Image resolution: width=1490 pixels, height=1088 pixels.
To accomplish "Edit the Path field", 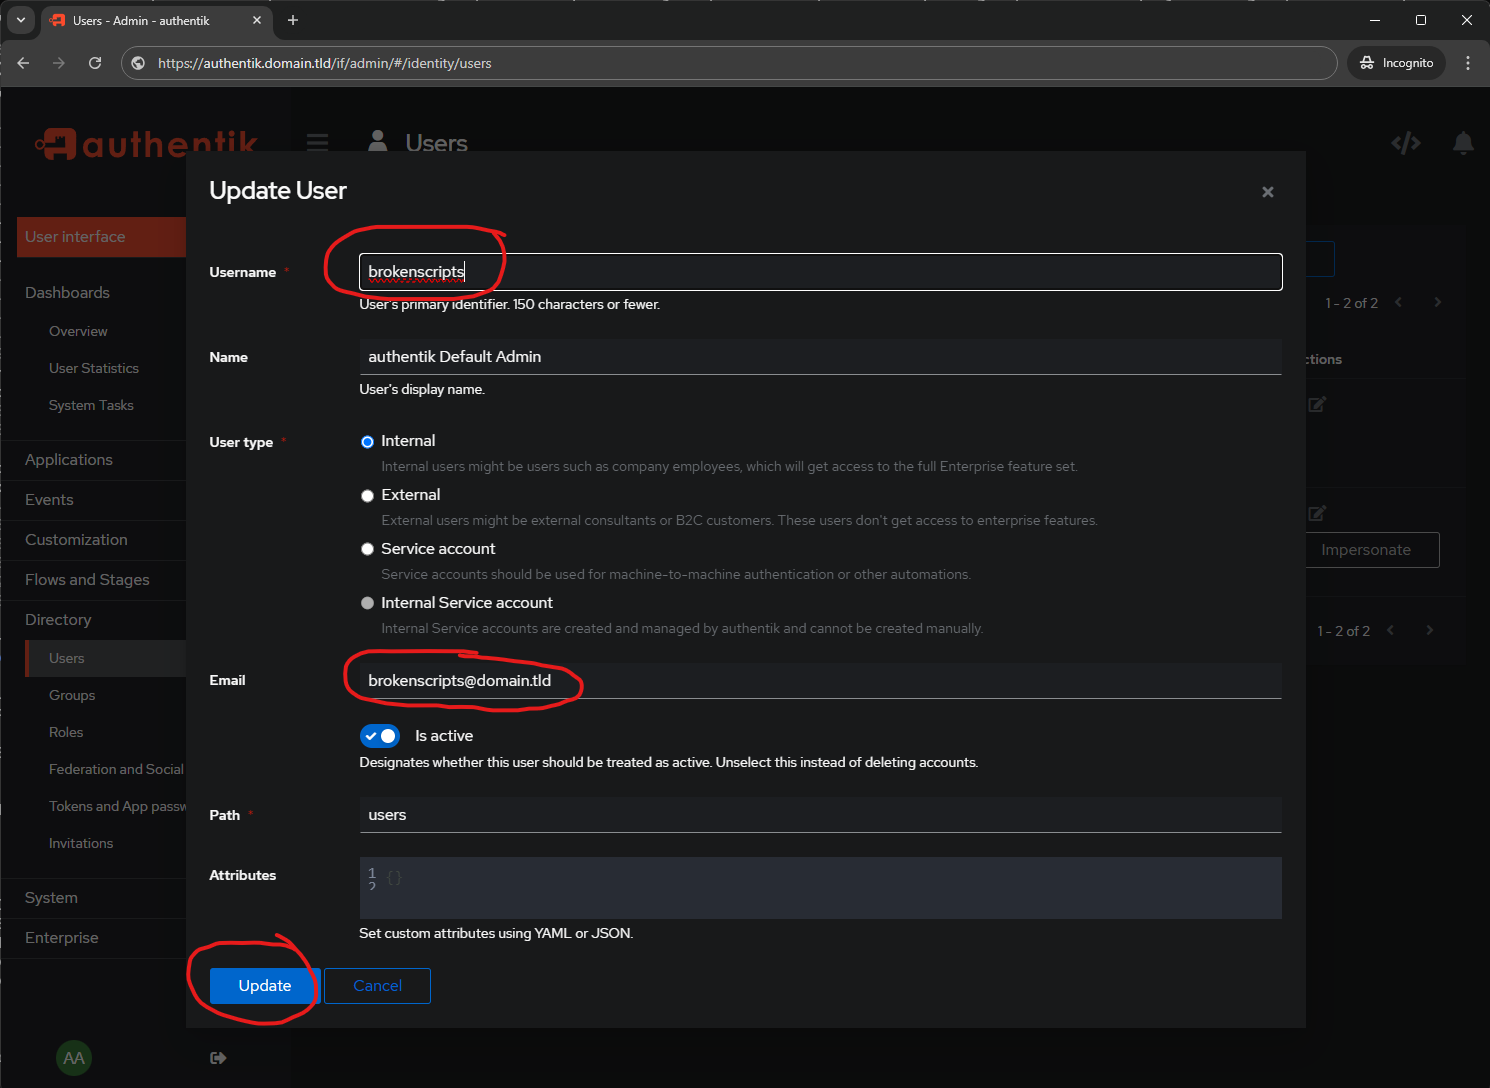I will [820, 815].
